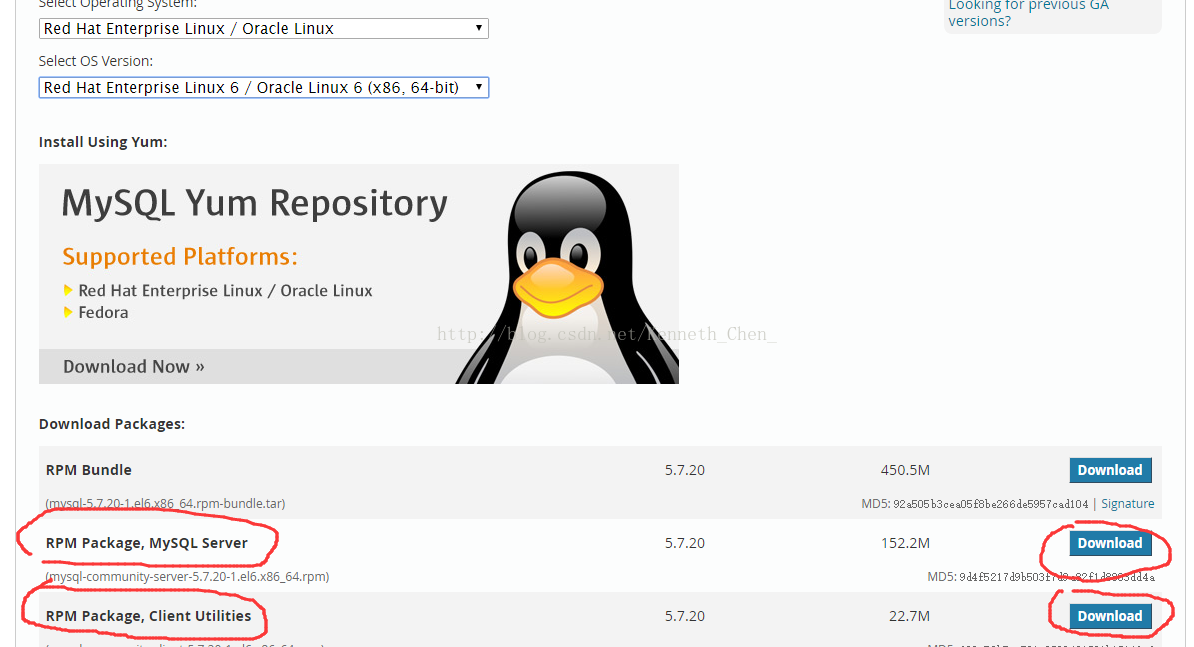Click the RPM Bundle package name

pos(88,470)
